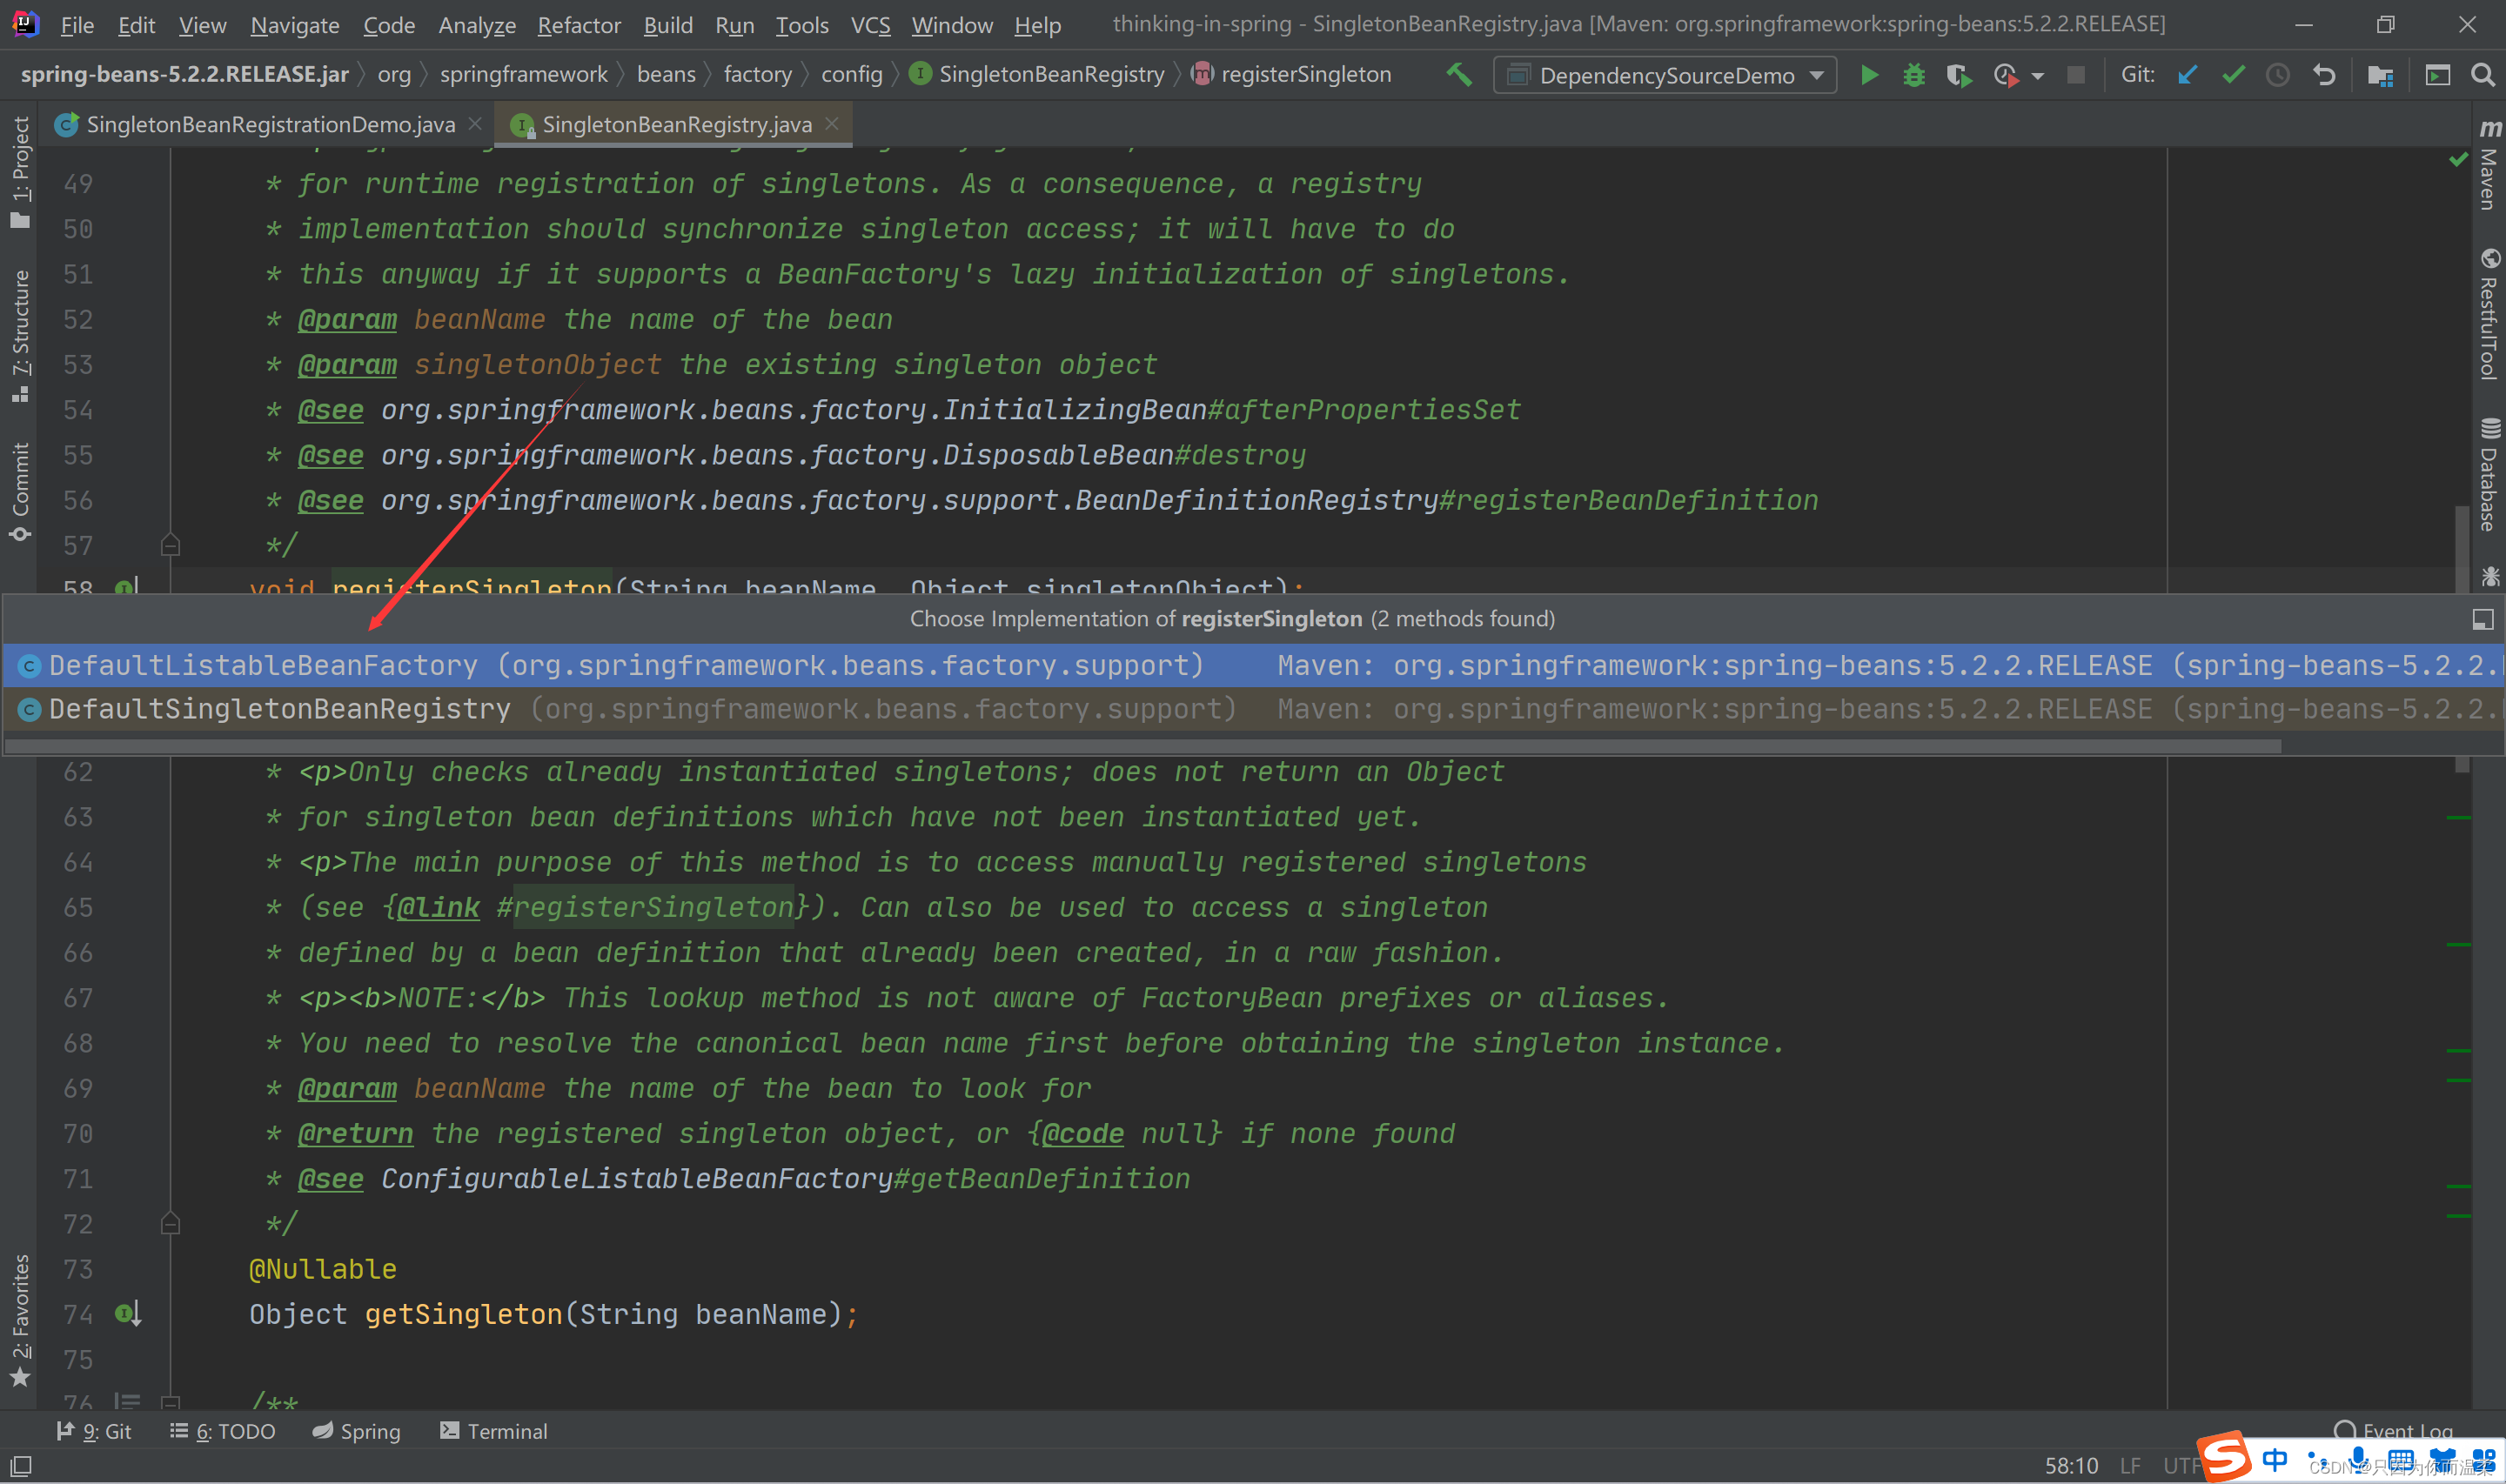Open the Refactor menu

click(x=579, y=25)
